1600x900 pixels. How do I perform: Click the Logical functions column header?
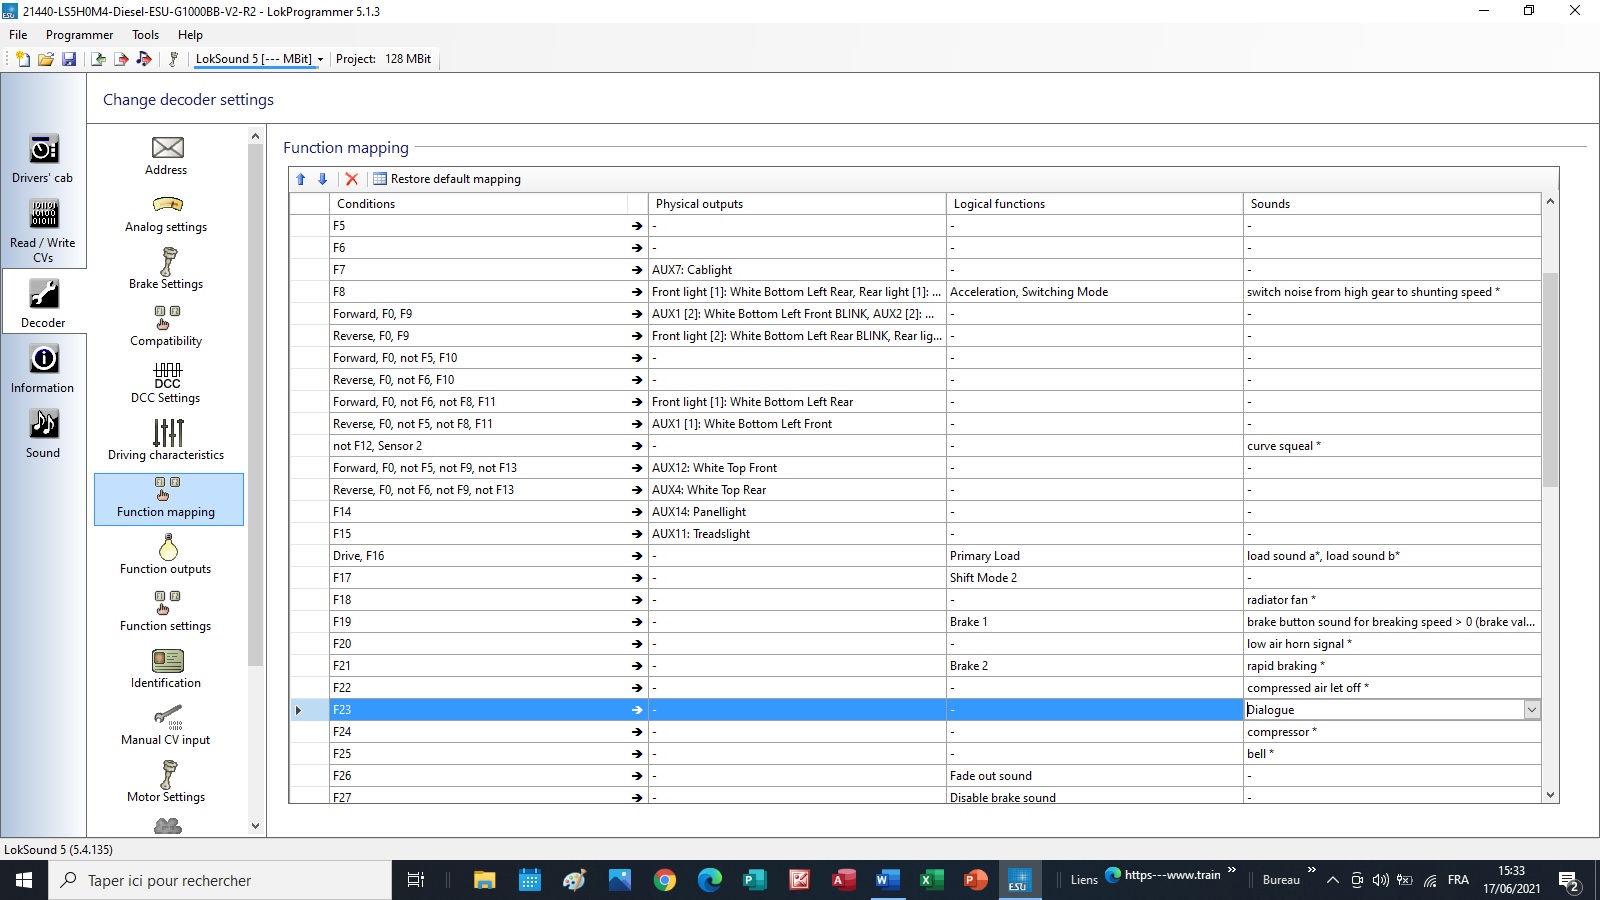coord(1095,204)
